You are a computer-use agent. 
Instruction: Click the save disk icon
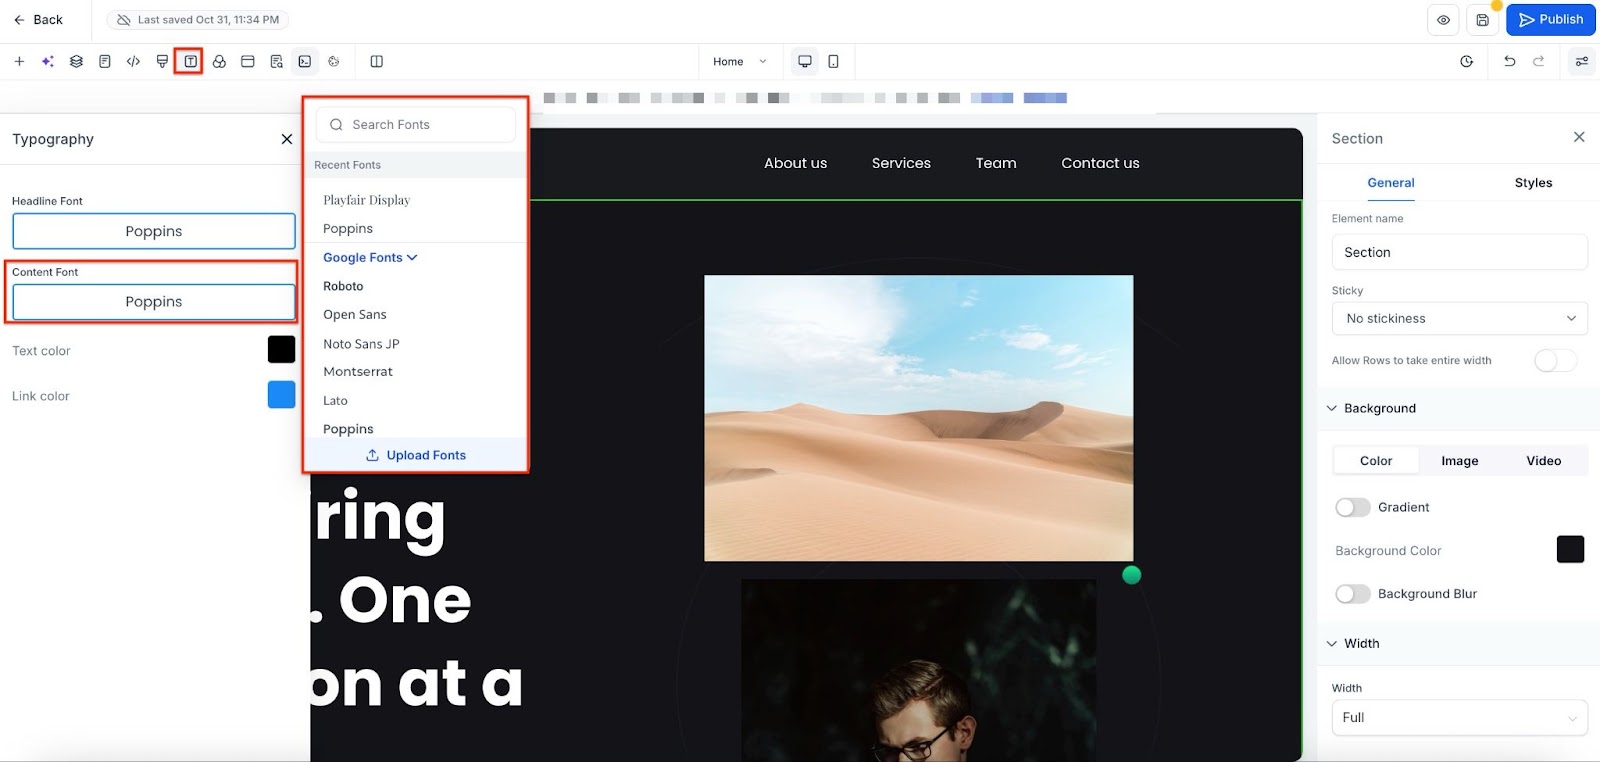tap(1482, 20)
